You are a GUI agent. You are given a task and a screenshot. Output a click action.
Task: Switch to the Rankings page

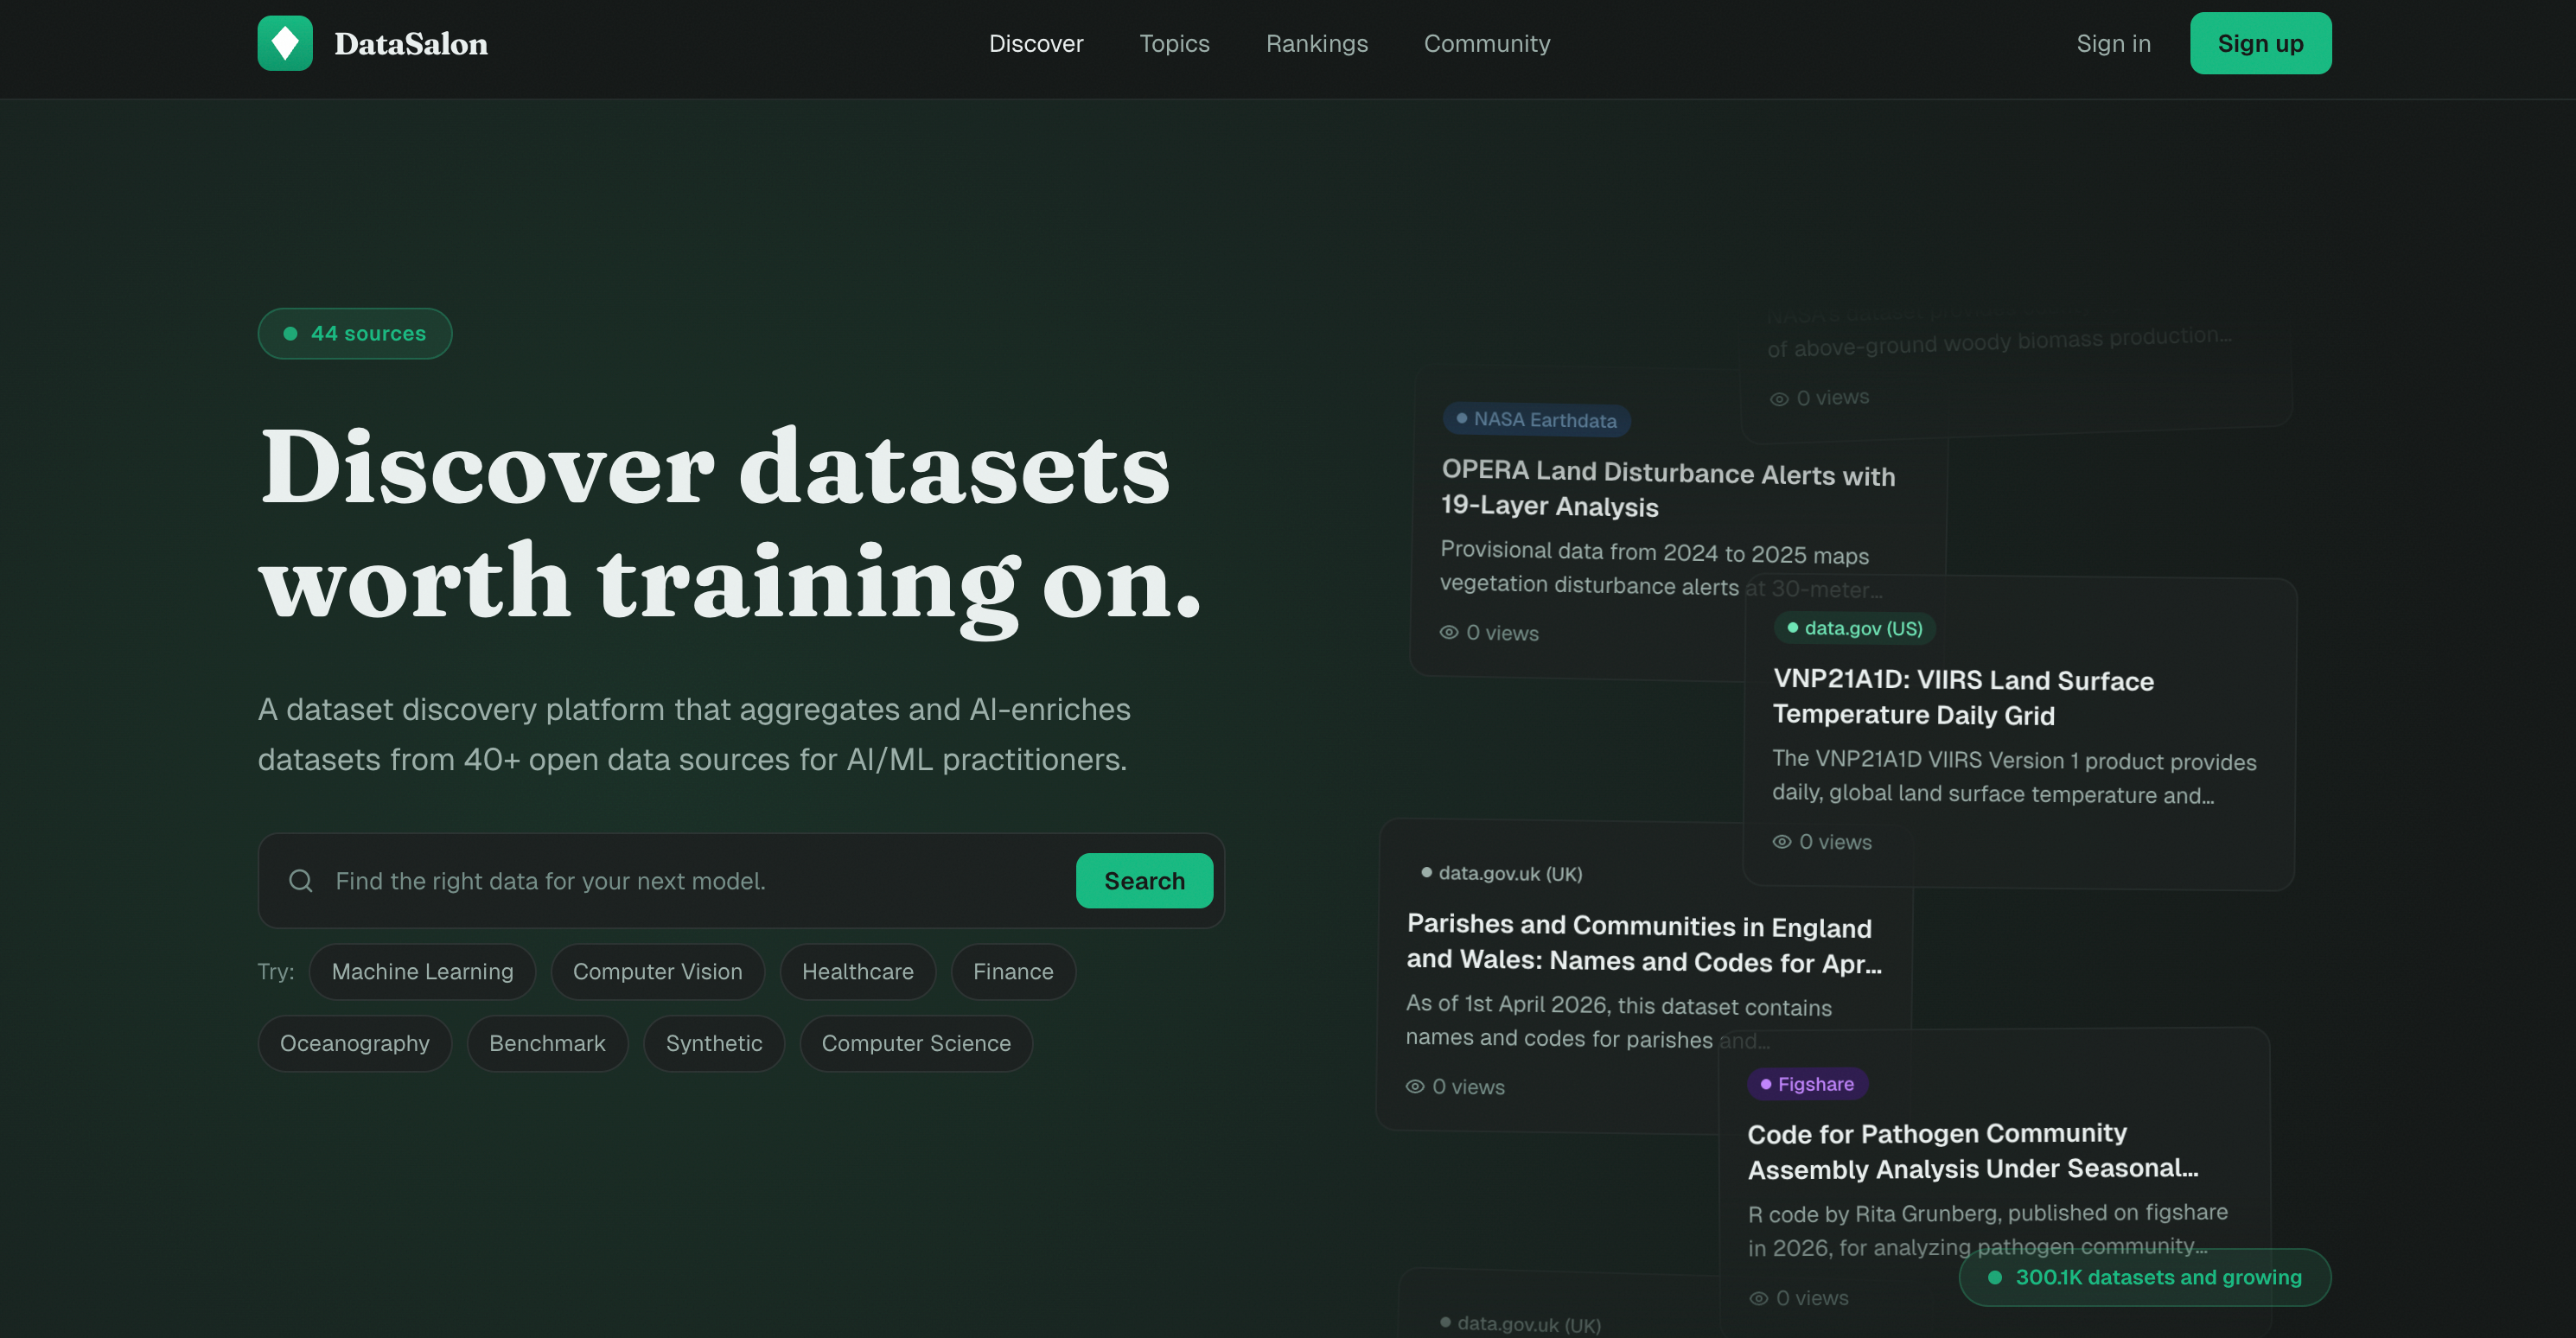1316,43
